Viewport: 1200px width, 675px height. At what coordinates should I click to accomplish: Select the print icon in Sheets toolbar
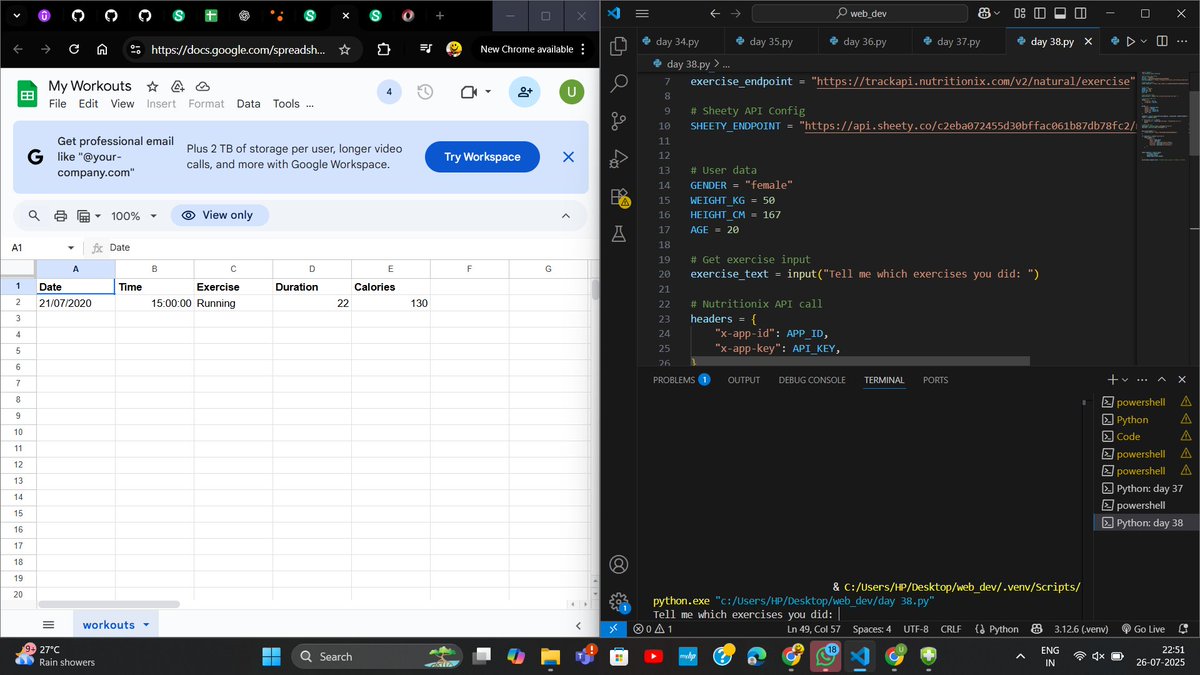click(60, 215)
